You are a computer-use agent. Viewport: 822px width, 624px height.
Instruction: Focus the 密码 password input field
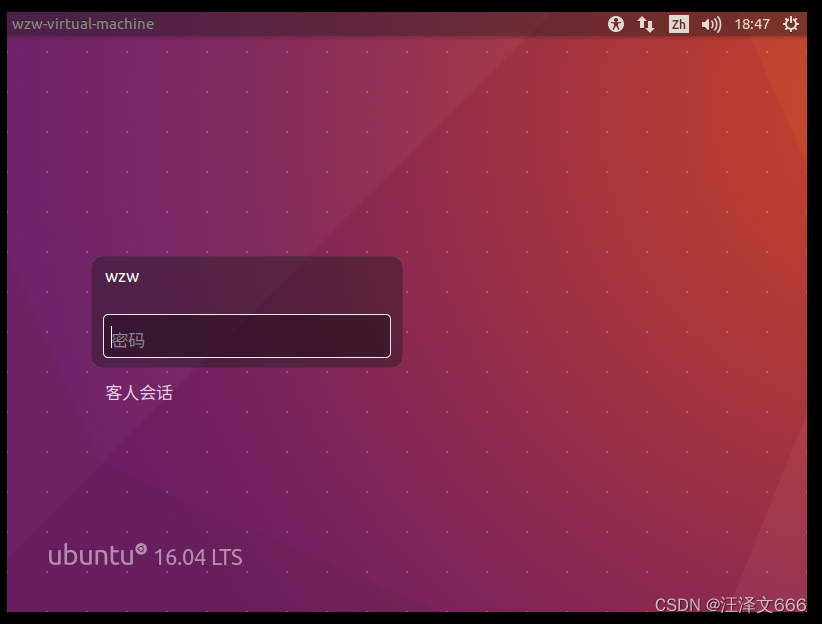pyautogui.click(x=247, y=336)
